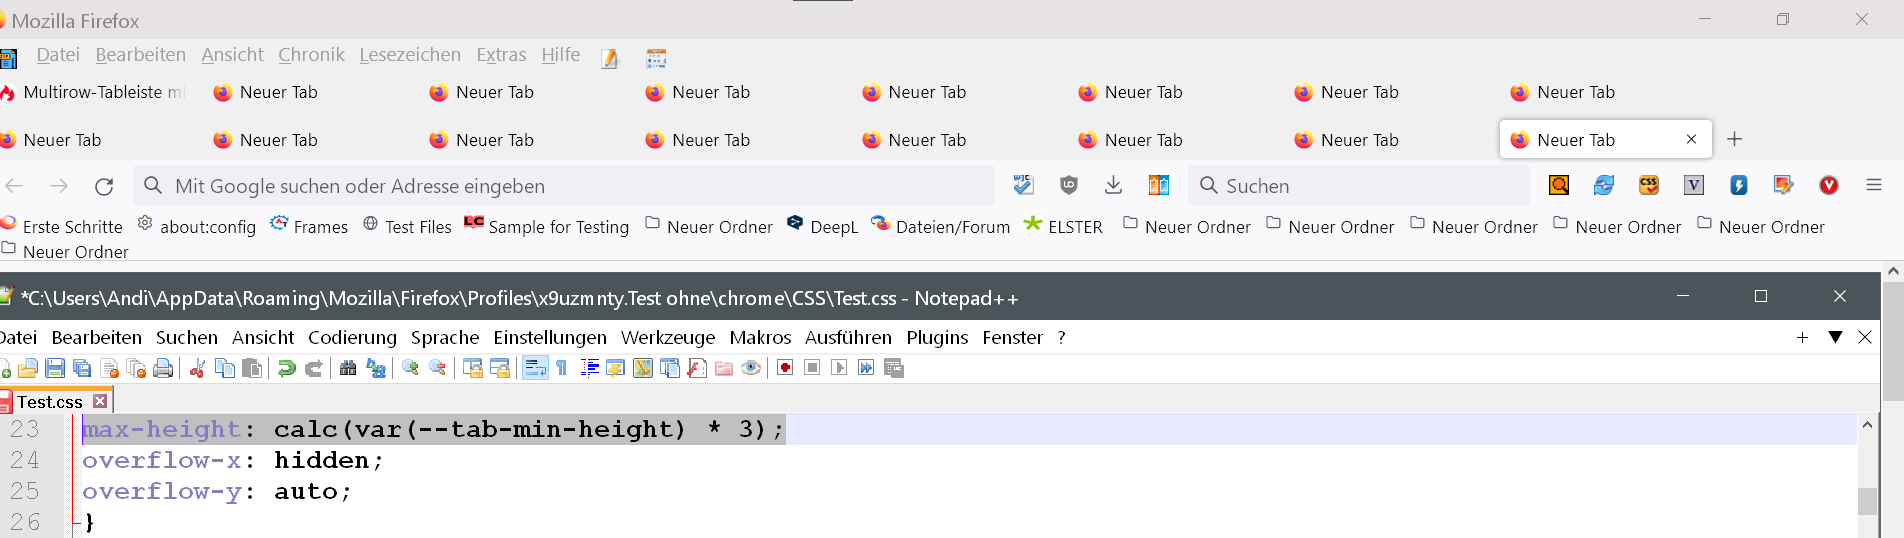Open the ELSTER bookmark
Viewport: 1904px width, 538px height.
tap(1063, 227)
